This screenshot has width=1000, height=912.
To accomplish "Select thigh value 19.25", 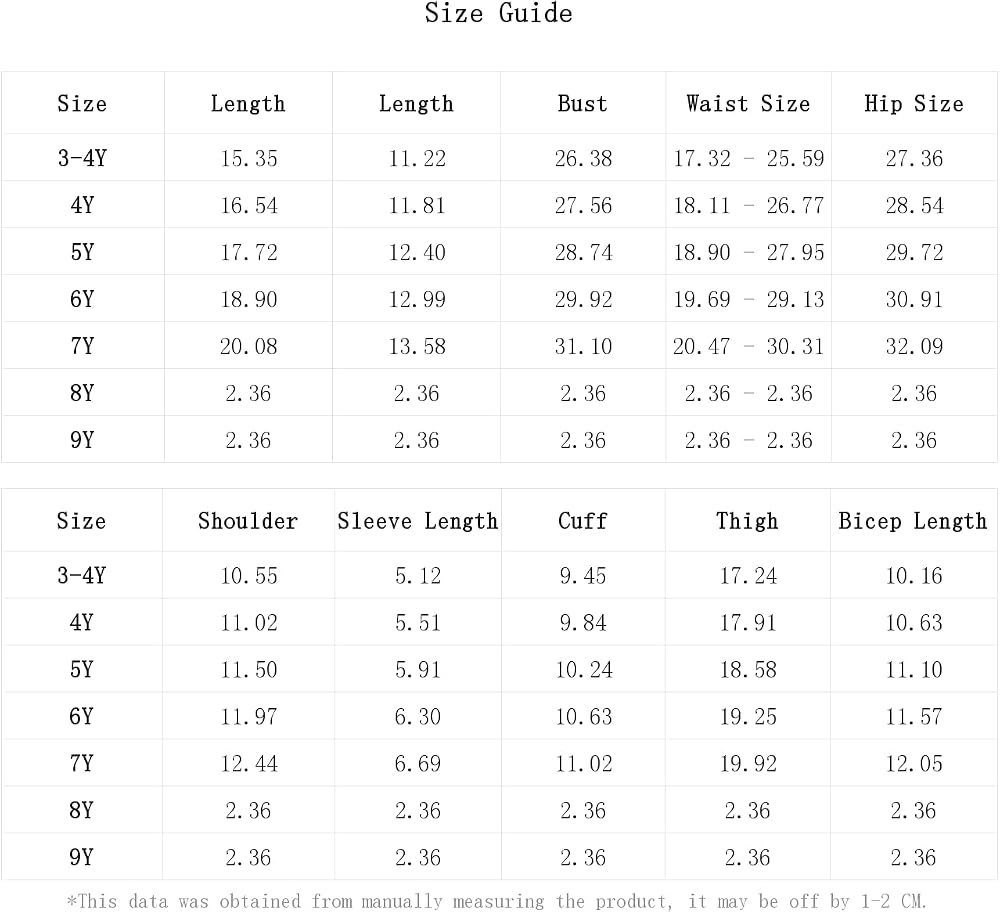I will pyautogui.click(x=748, y=716).
